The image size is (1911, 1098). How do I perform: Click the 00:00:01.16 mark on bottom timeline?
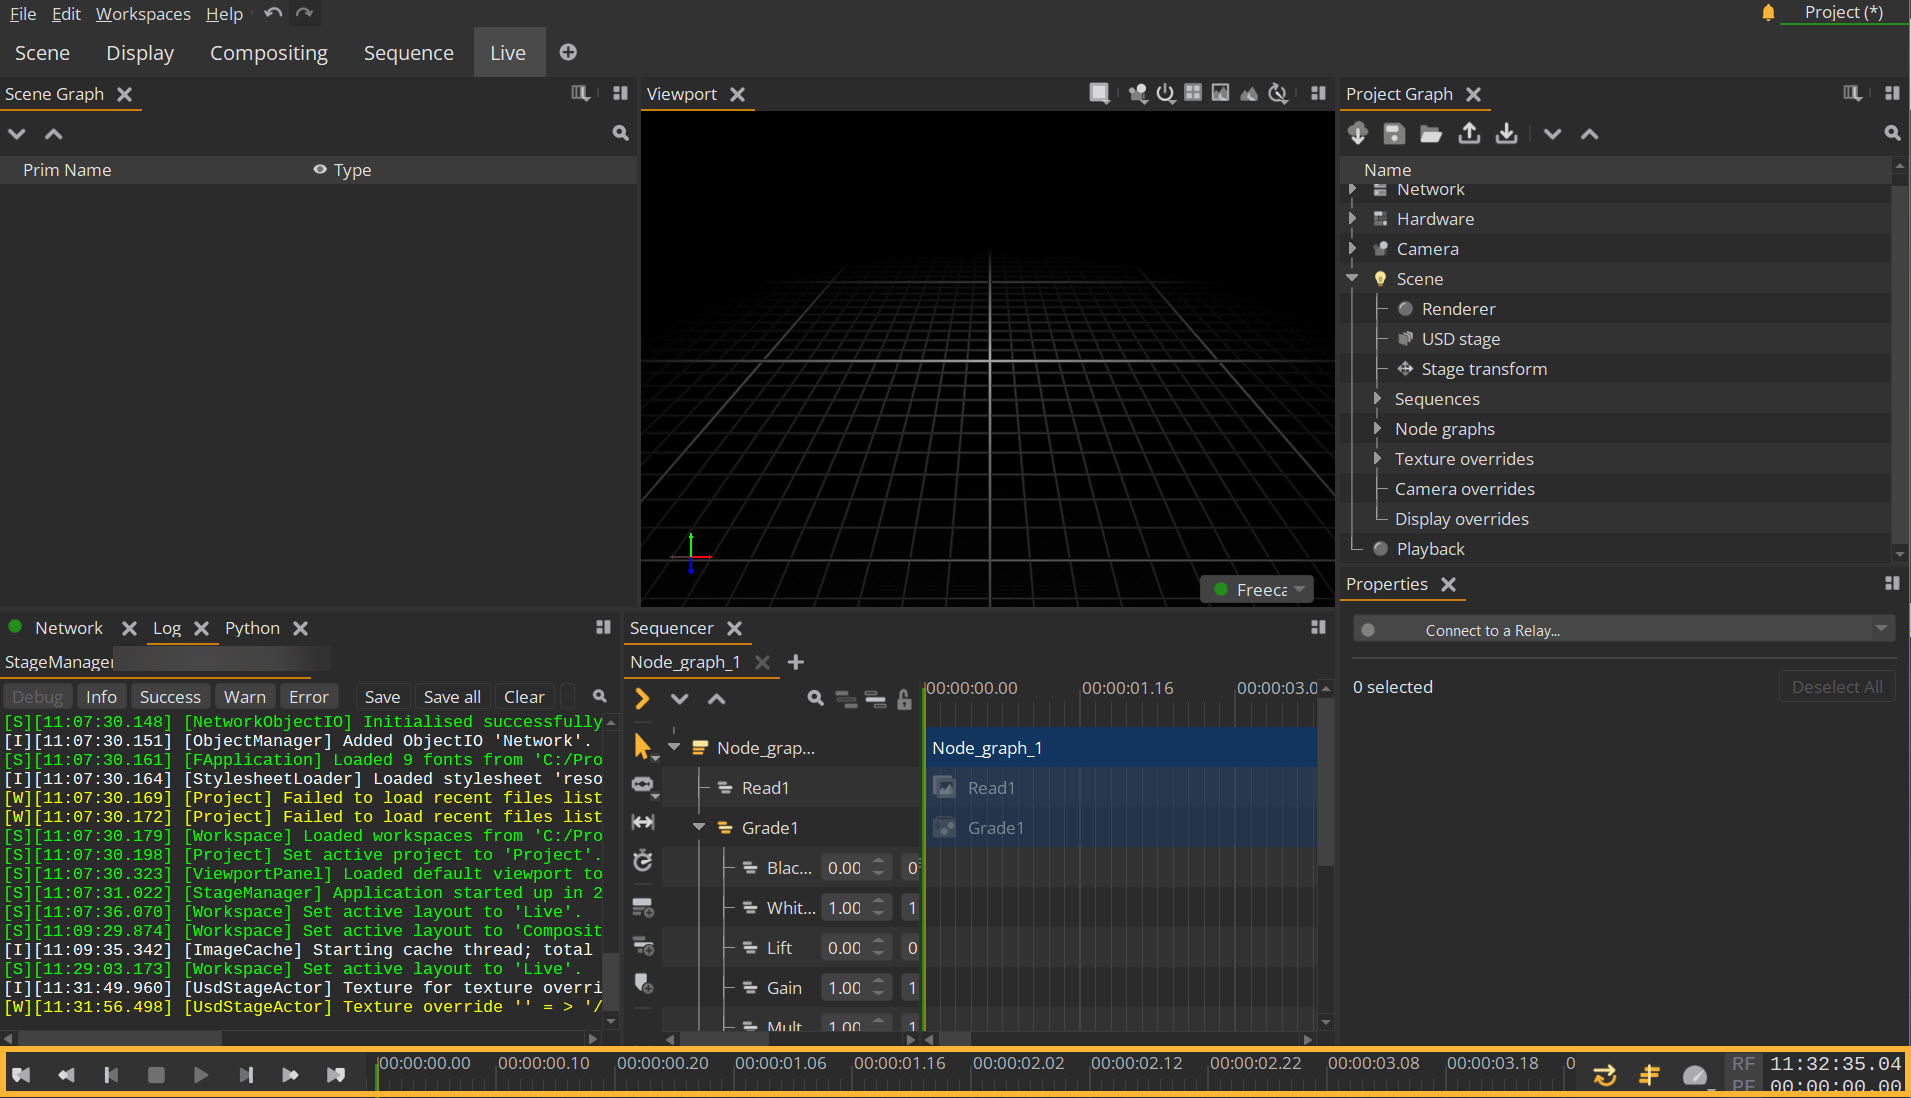point(899,1064)
